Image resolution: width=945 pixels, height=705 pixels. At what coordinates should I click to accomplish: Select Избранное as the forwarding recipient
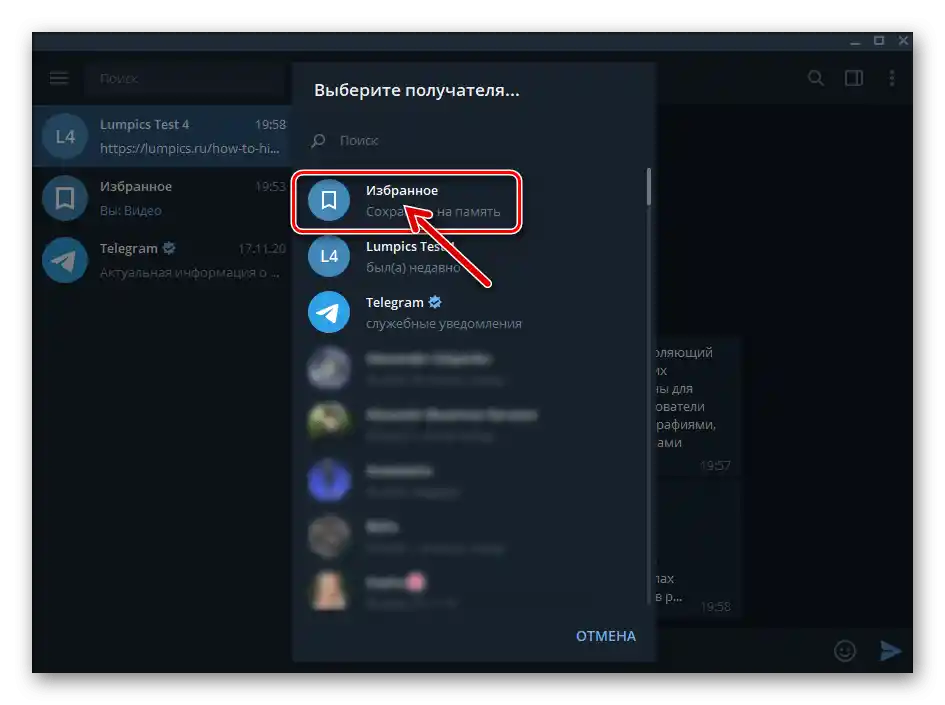(x=420, y=200)
